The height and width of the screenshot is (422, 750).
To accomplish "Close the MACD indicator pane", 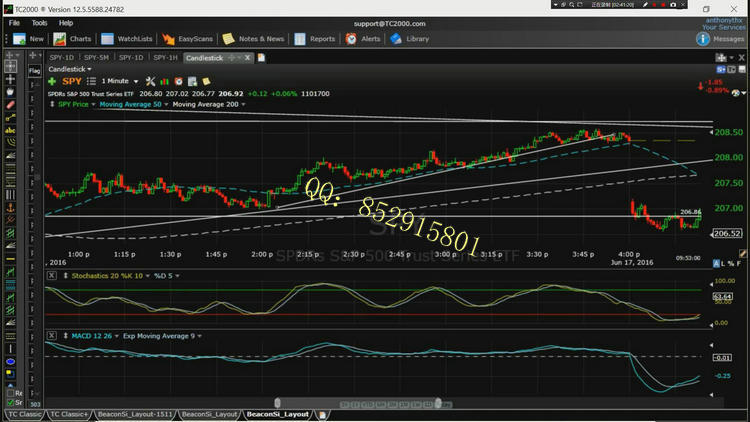I will [51, 334].
